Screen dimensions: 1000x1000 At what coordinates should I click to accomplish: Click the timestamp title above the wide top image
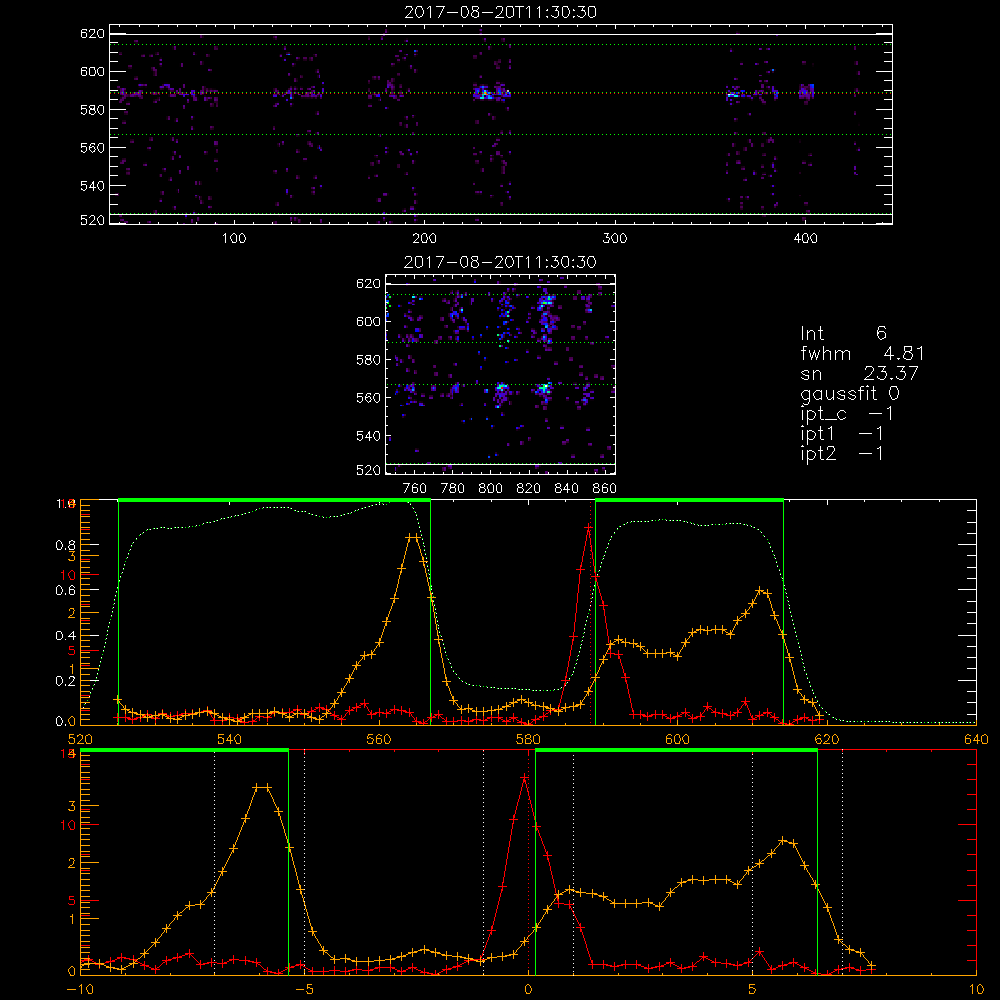click(501, 12)
